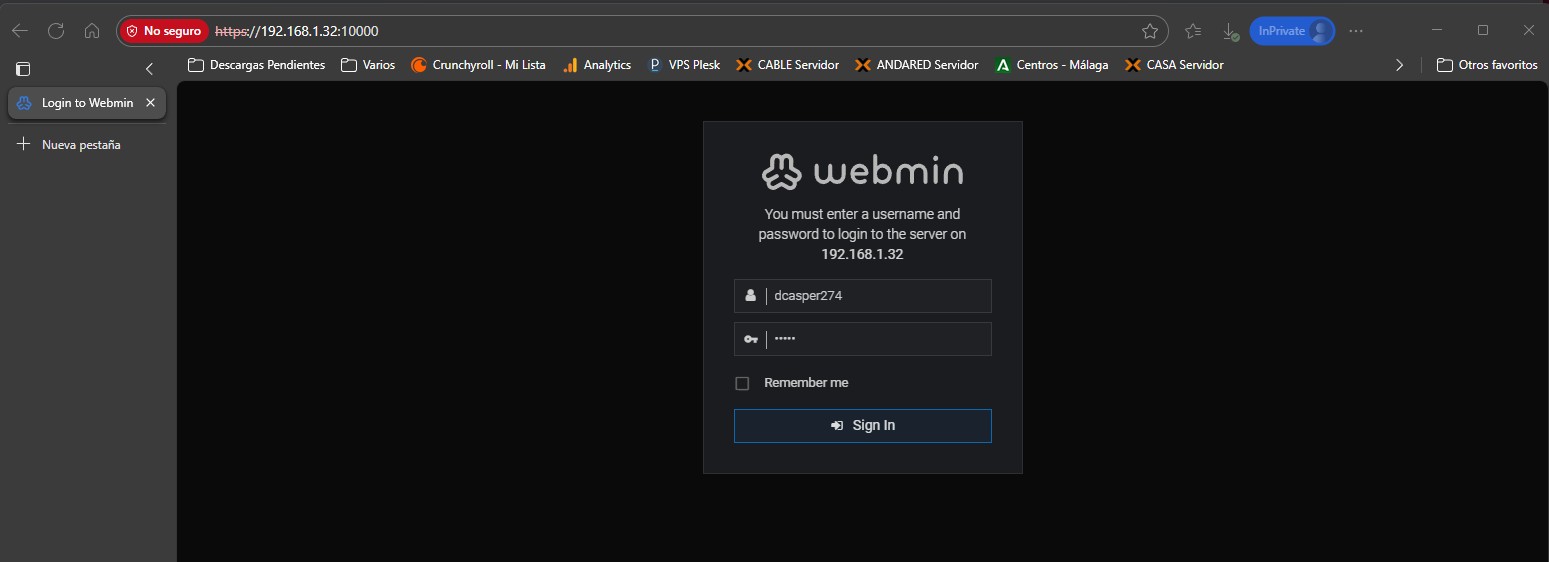Add this page to favorites with the star
Screen dimensions: 1549x562
pos(1150,31)
